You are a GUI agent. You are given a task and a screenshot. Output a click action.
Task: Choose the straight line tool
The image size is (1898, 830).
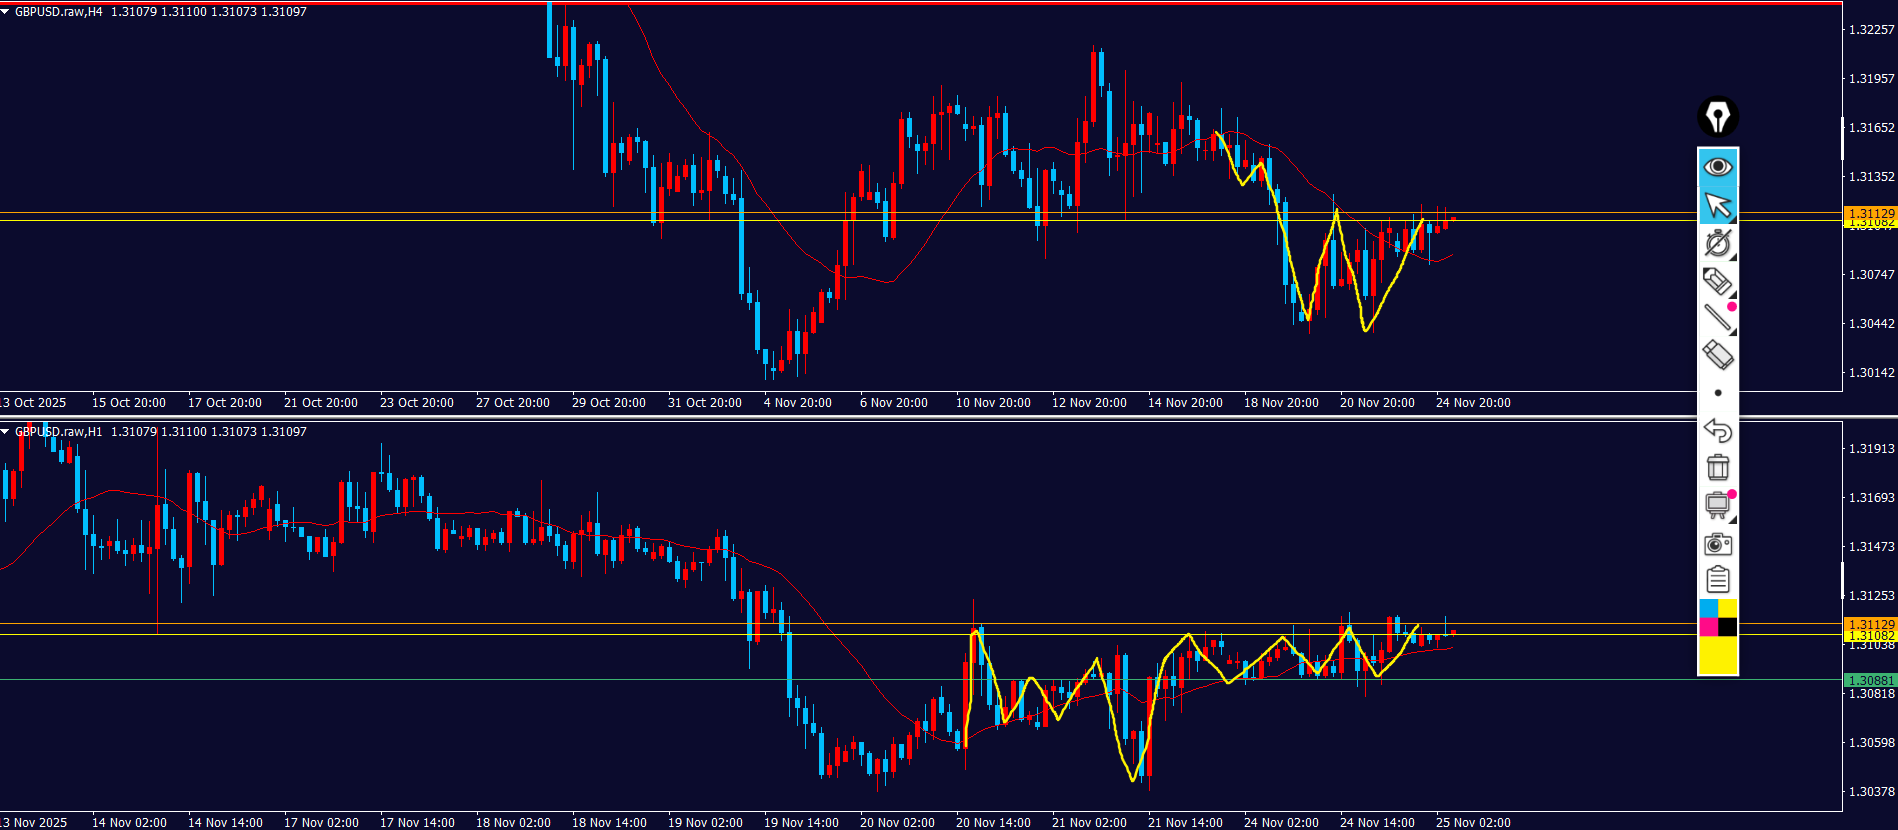pyautogui.click(x=1717, y=318)
